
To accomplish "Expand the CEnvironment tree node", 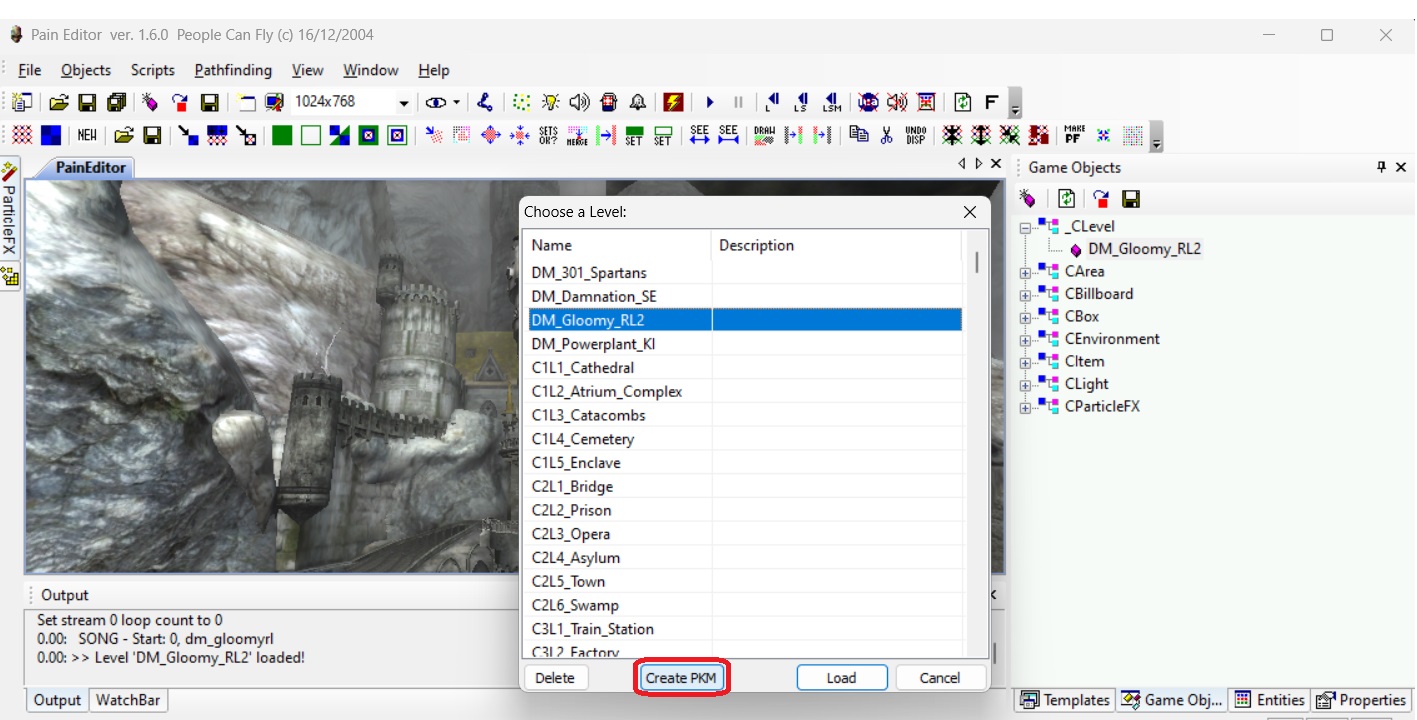I will (x=1024, y=340).
